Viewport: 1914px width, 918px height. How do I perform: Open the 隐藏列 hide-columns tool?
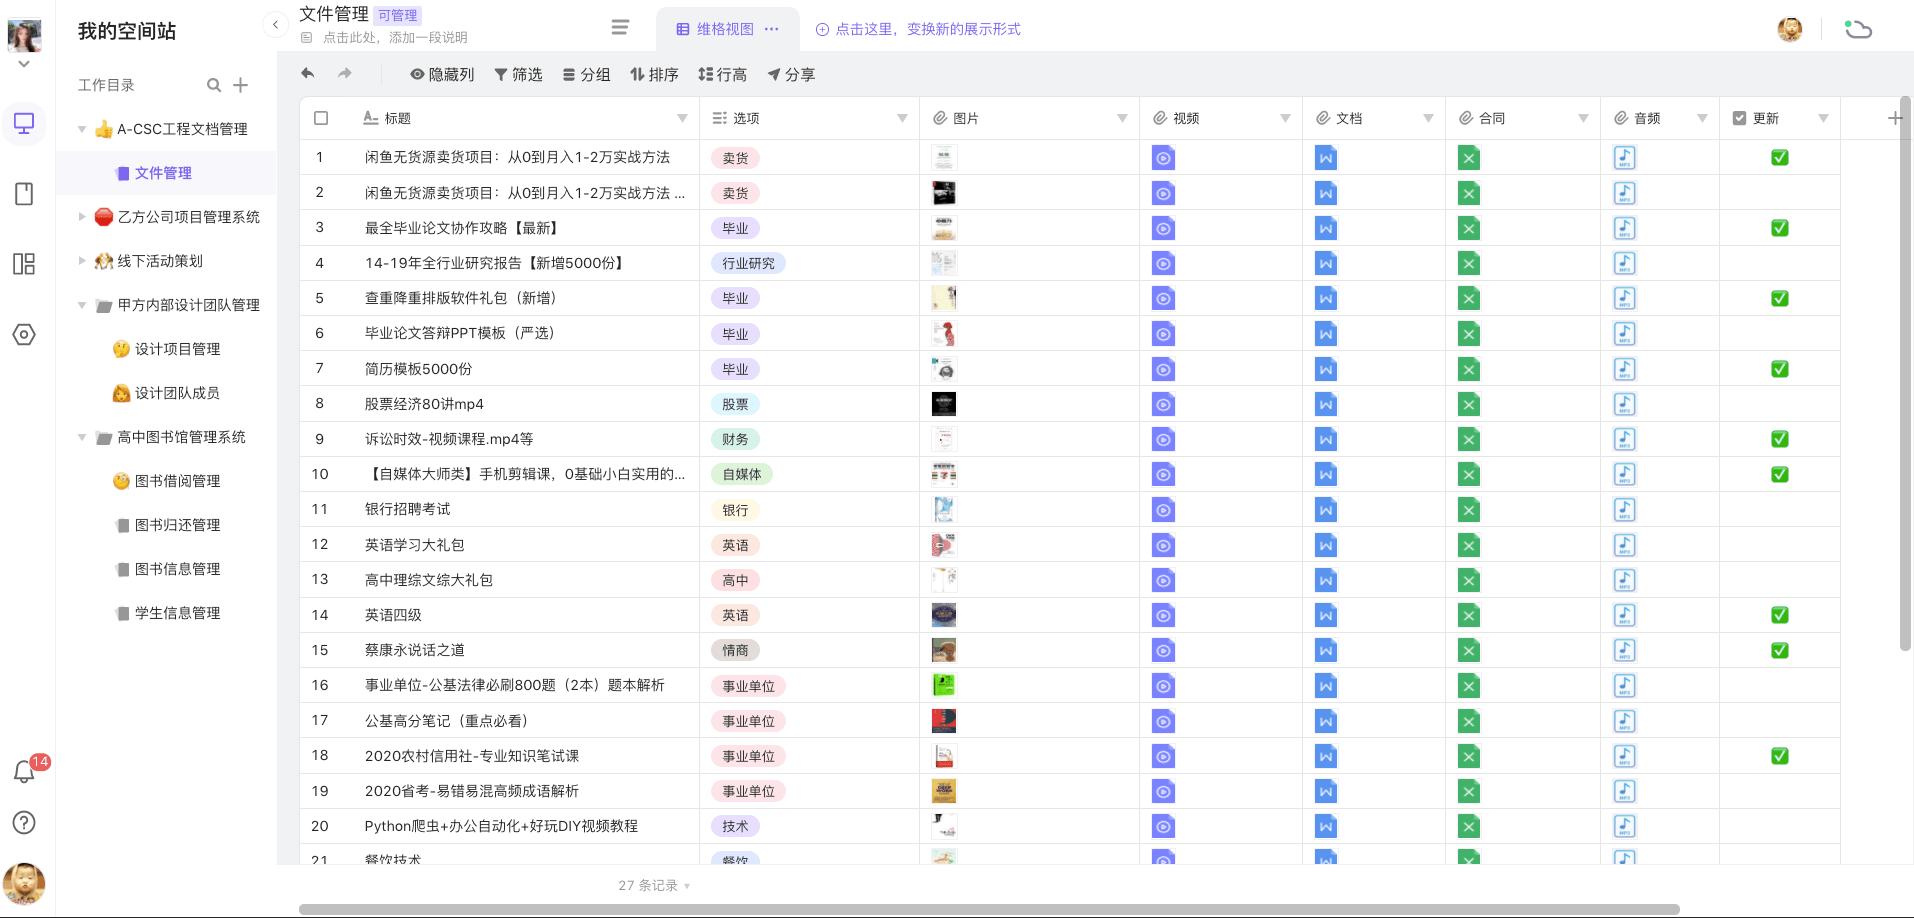(x=443, y=74)
